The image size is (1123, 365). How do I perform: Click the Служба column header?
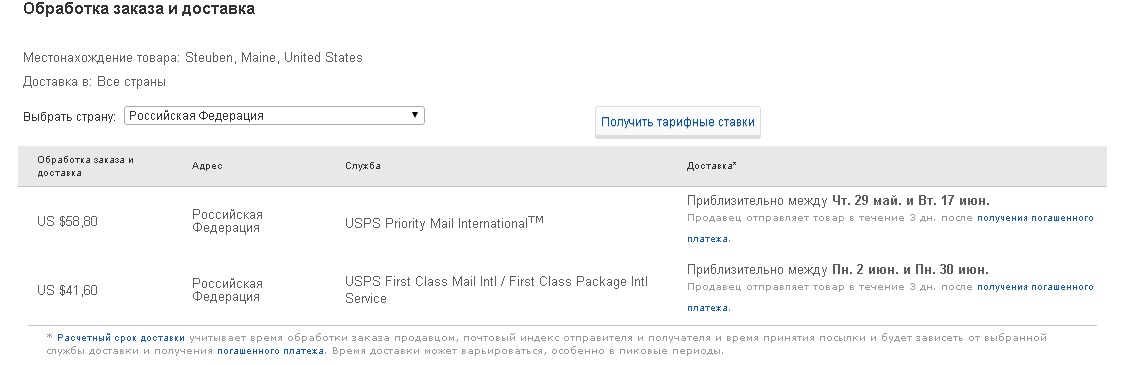pyautogui.click(x=362, y=166)
